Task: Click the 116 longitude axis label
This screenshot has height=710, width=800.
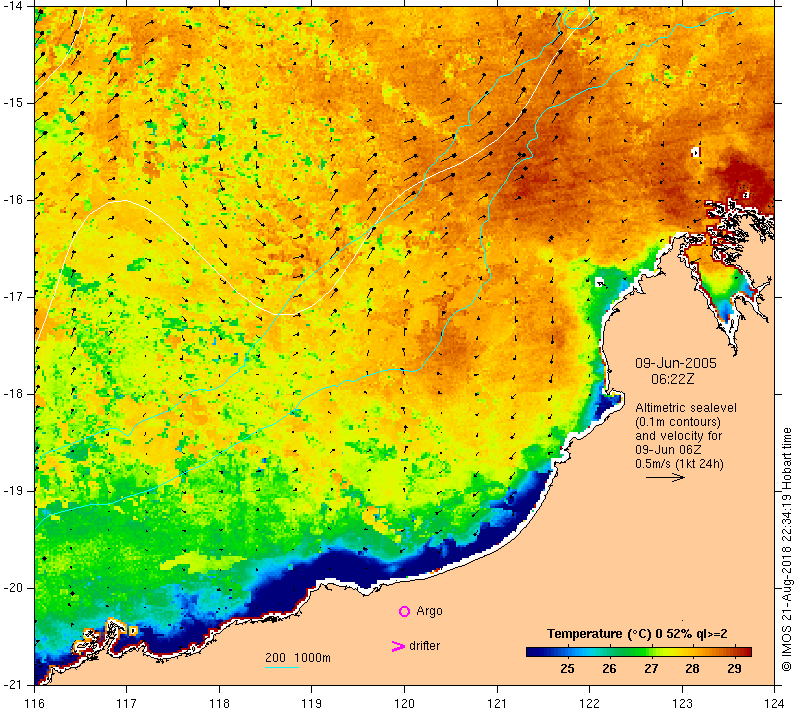Action: pos(34,703)
